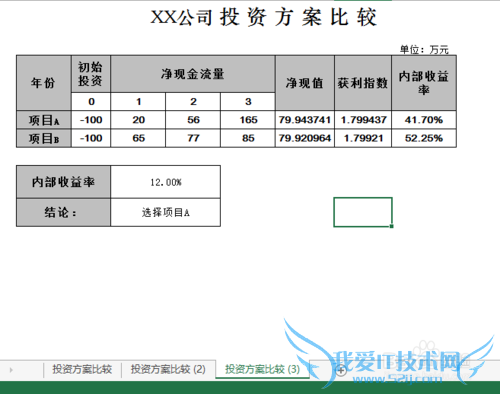Click the green-outlined active cell
Image resolution: width=500 pixels, height=394 pixels.
pyautogui.click(x=363, y=212)
